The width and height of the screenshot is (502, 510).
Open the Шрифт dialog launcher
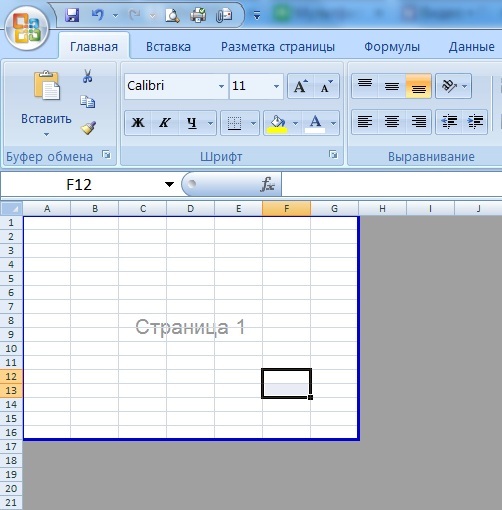pos(333,155)
